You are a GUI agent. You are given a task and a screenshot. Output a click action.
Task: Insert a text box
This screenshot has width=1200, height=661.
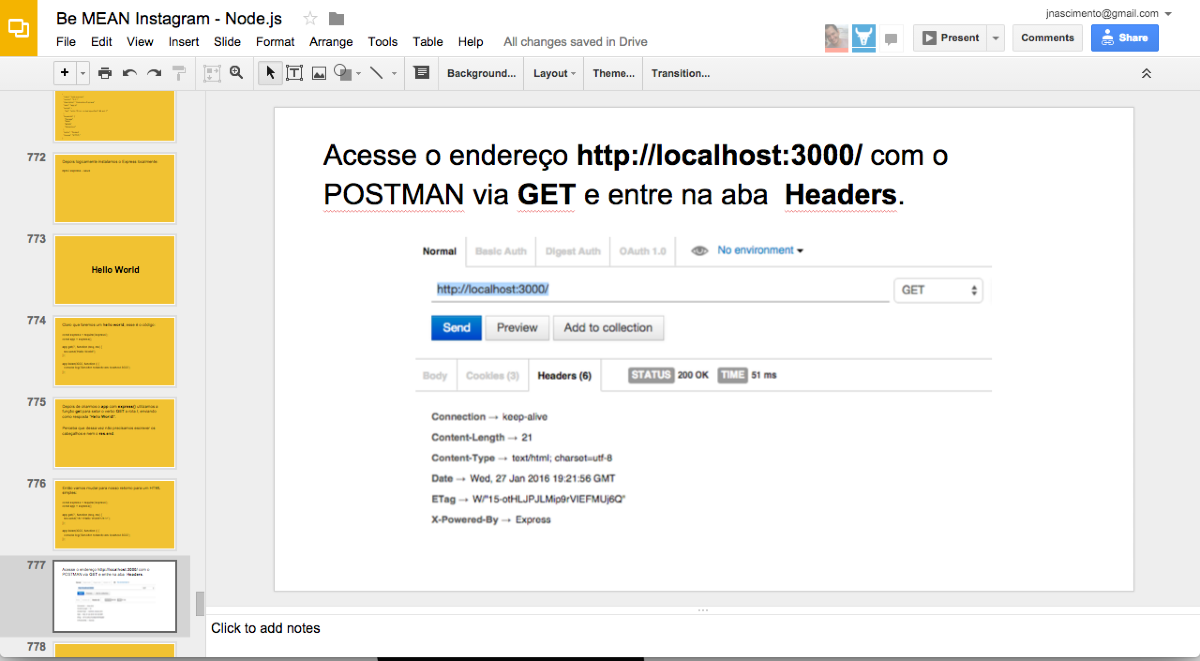[x=295, y=73]
